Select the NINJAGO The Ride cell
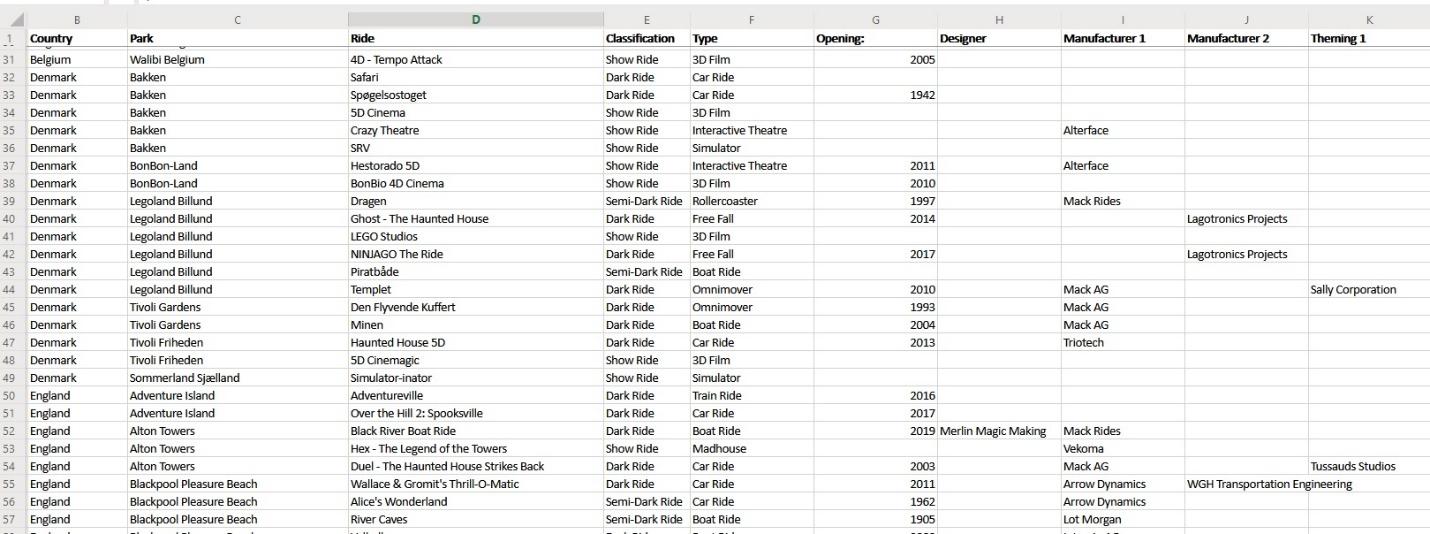The image size is (1430, 534). [x=476, y=254]
